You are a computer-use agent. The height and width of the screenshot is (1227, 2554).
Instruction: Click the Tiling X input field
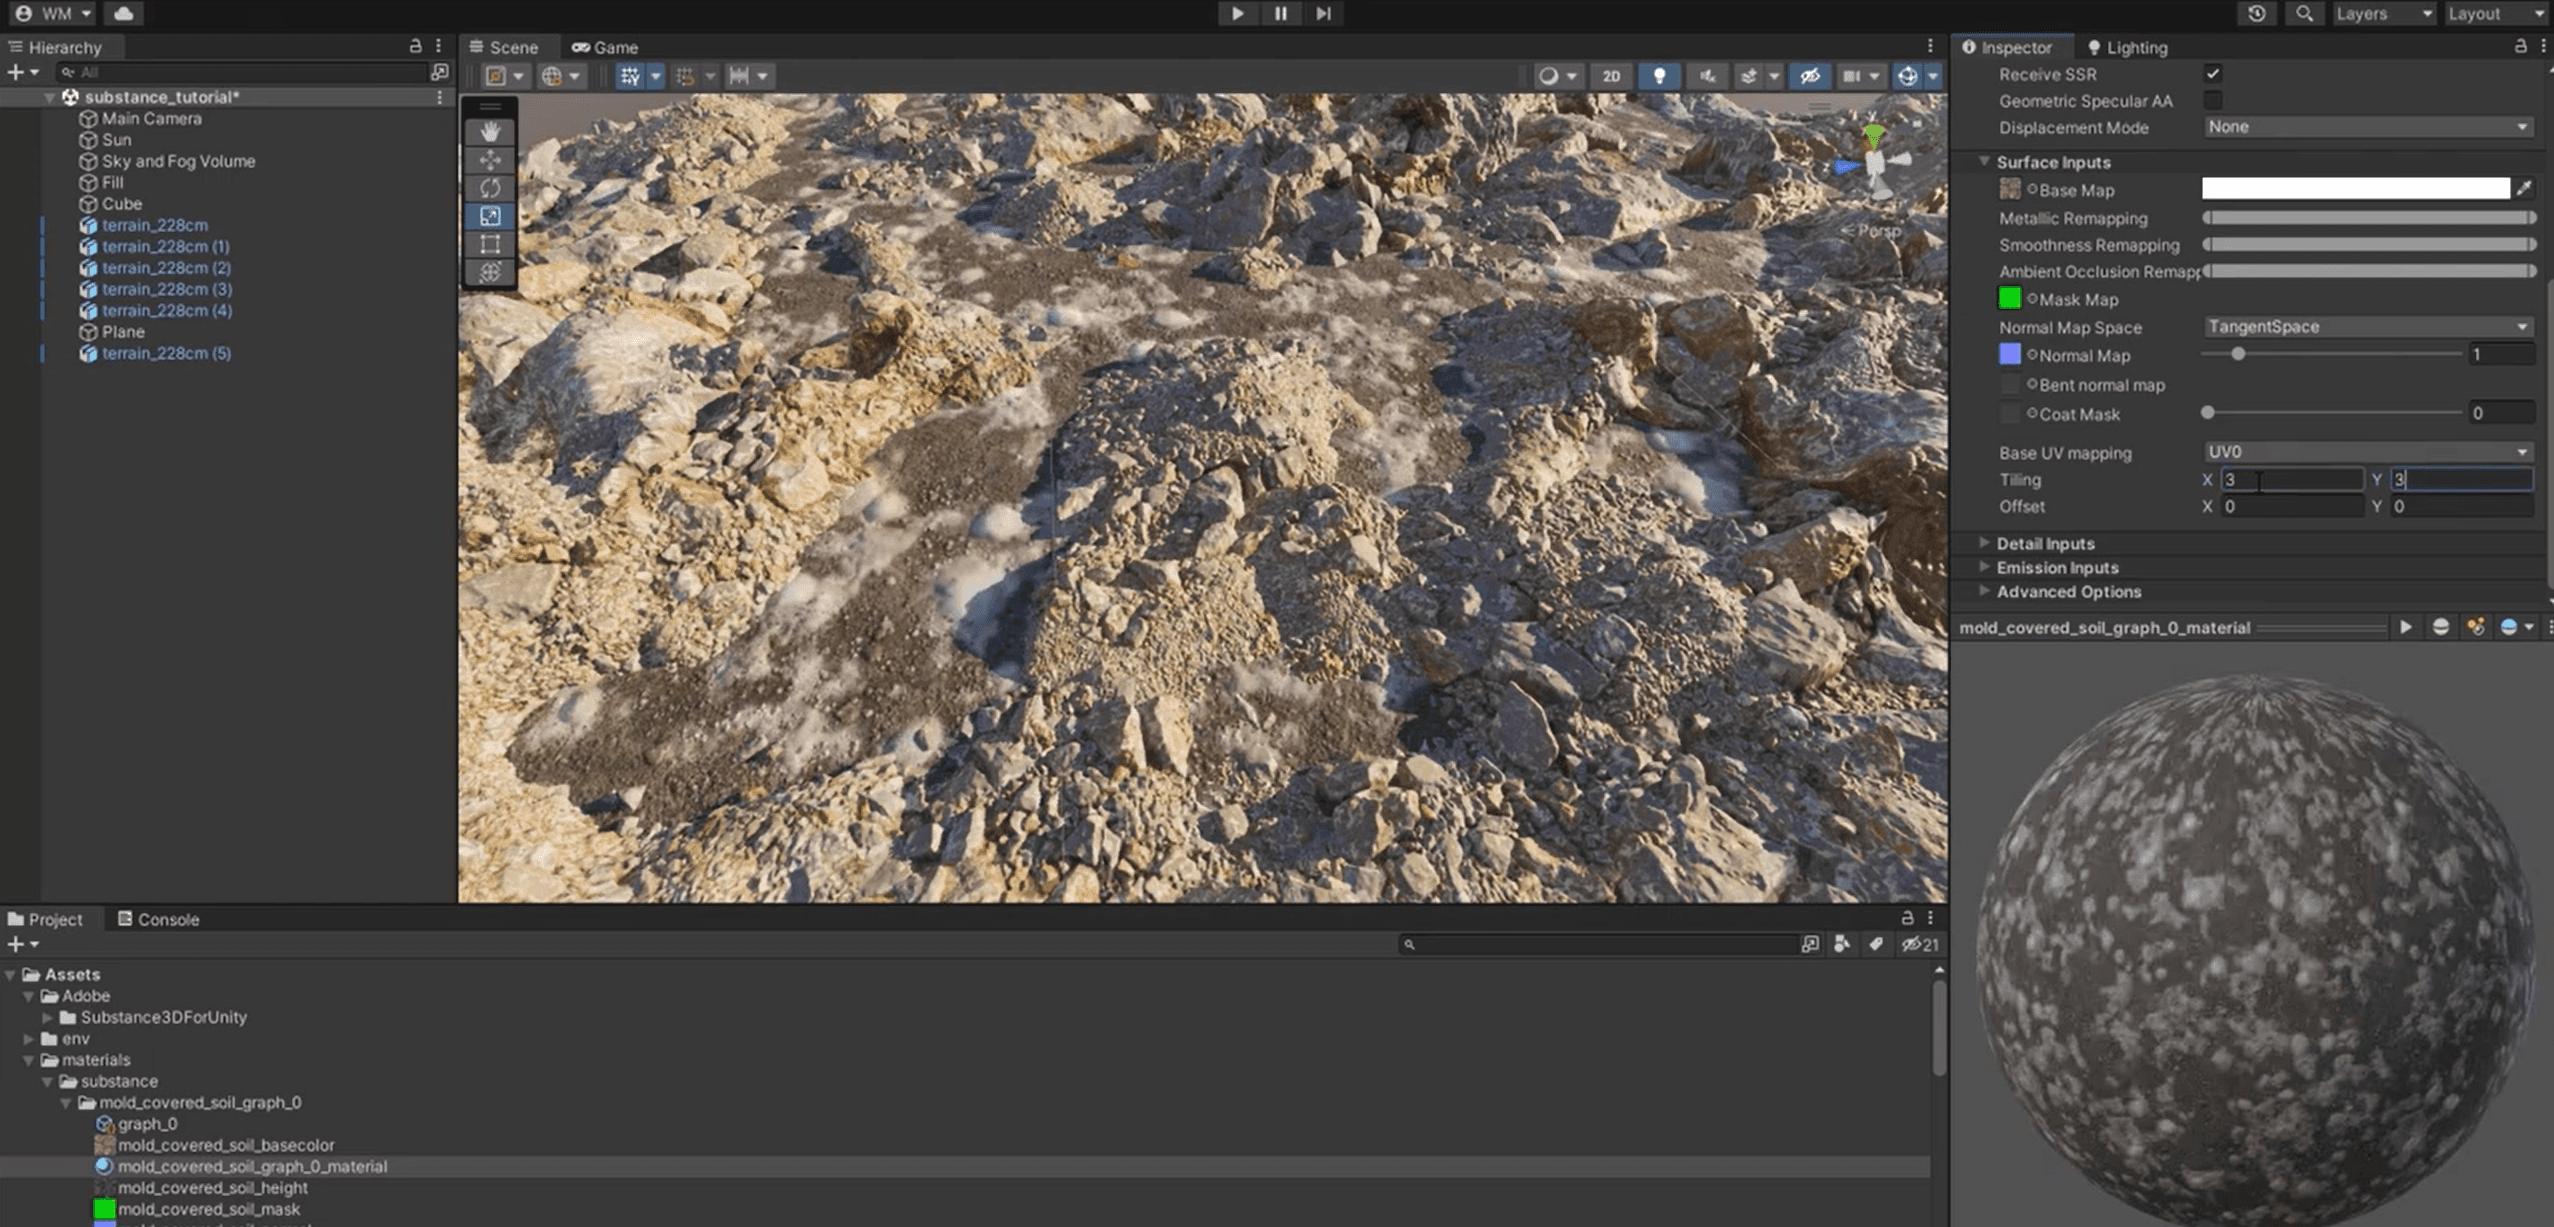tap(2292, 480)
